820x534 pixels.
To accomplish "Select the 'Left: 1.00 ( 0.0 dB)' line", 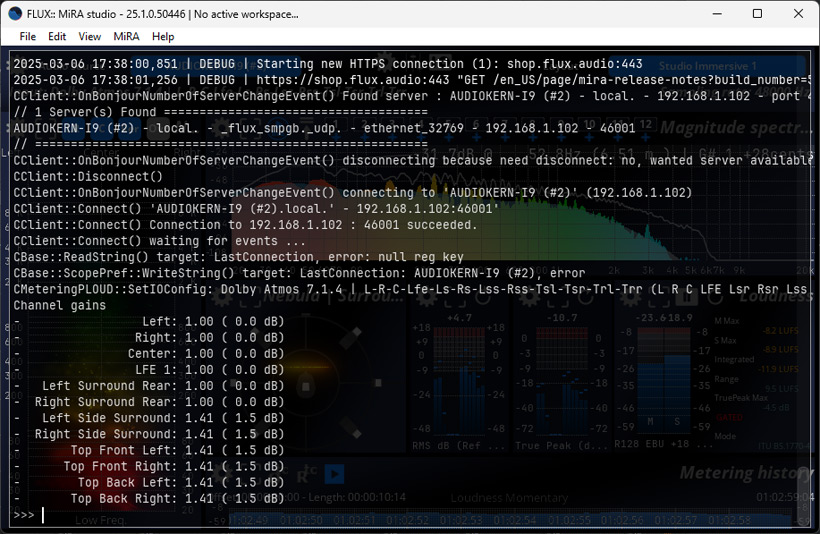I will pyautogui.click(x=149, y=322).
